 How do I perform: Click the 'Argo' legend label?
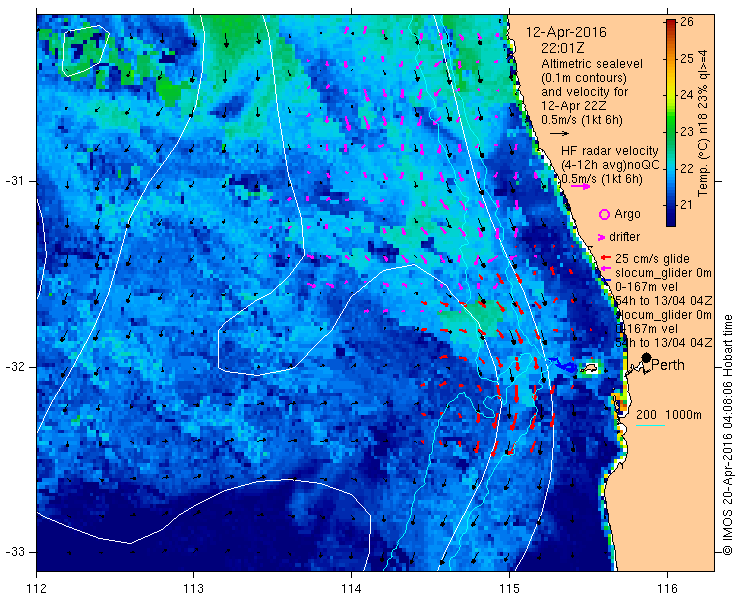pyautogui.click(x=627, y=214)
